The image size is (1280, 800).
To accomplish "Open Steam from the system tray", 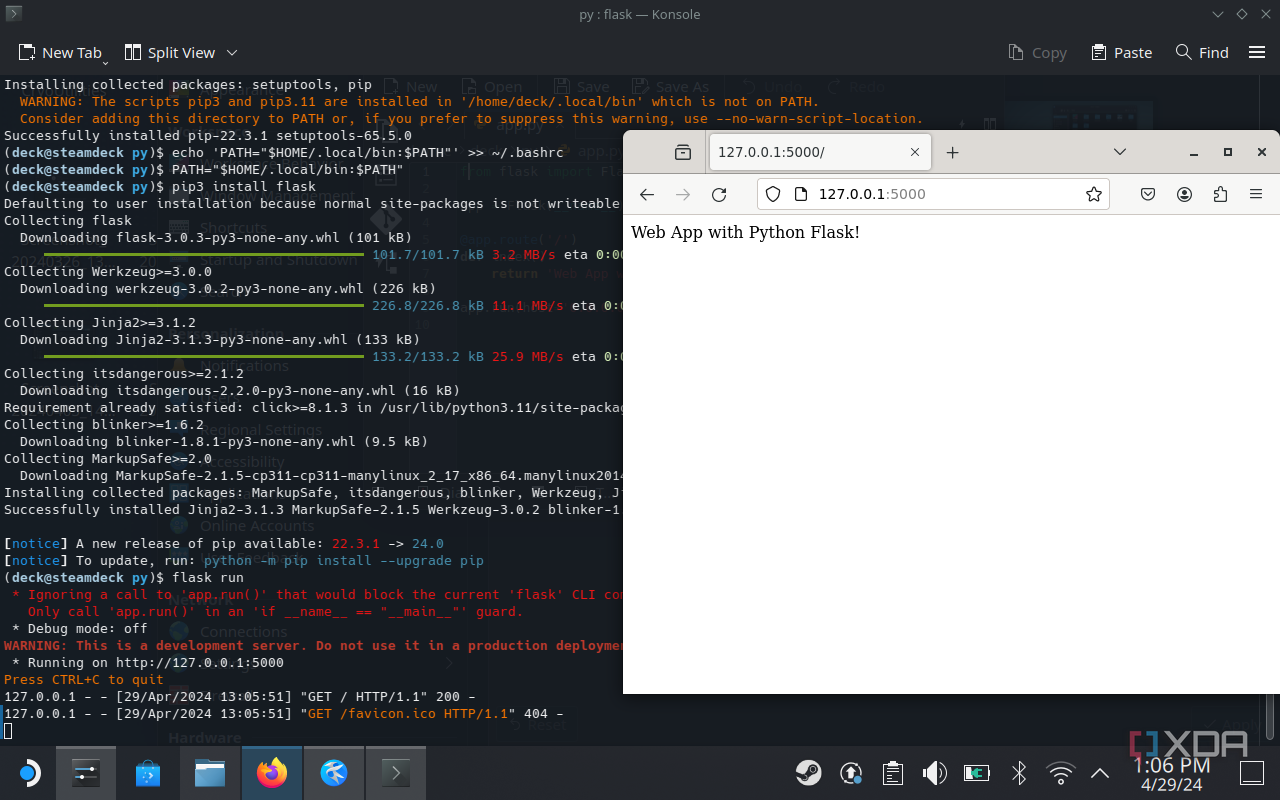I will [x=808, y=773].
